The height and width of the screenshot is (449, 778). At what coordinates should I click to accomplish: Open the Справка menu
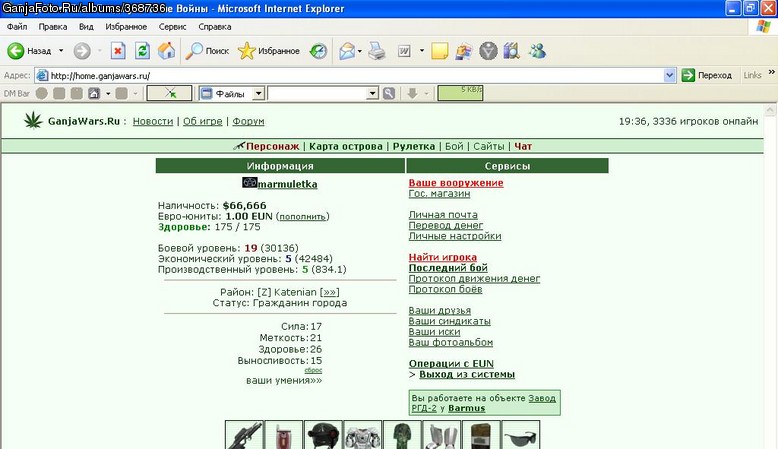coord(215,27)
